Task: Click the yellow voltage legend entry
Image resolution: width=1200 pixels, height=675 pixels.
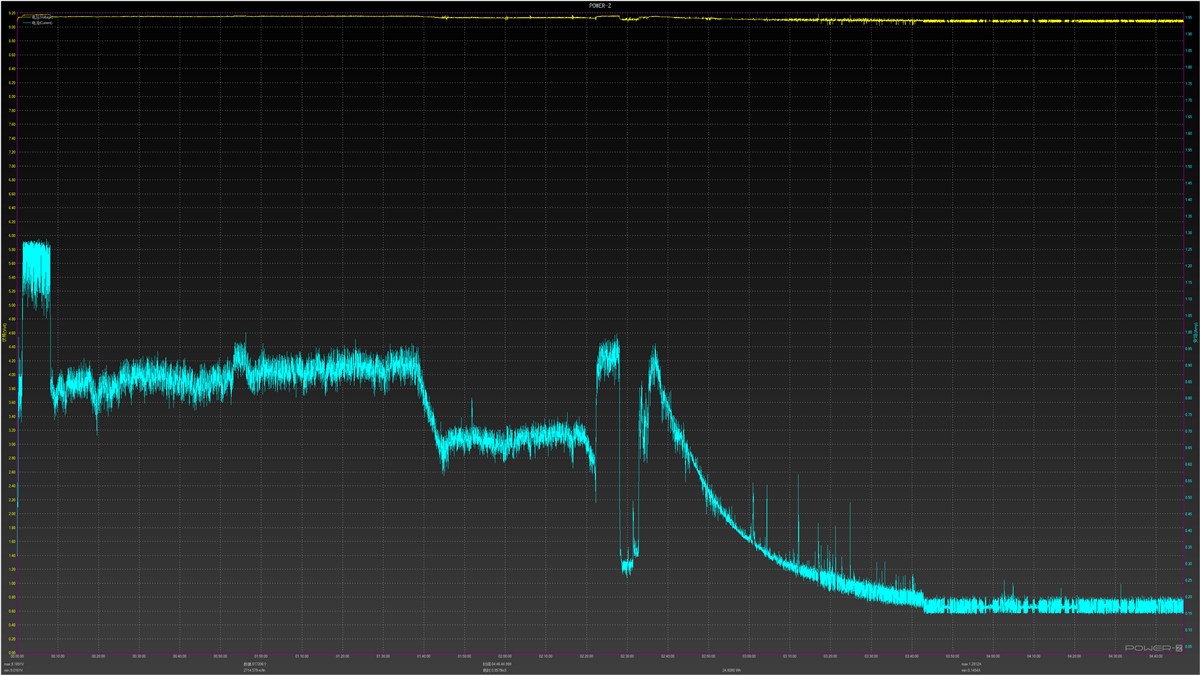Action: [42, 17]
